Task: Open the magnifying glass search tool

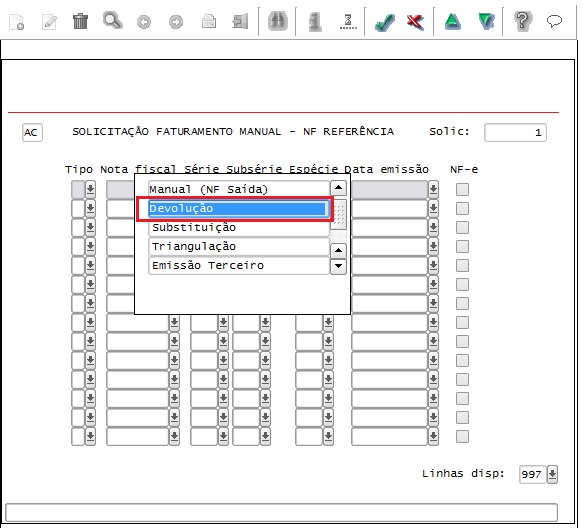Action: point(112,21)
